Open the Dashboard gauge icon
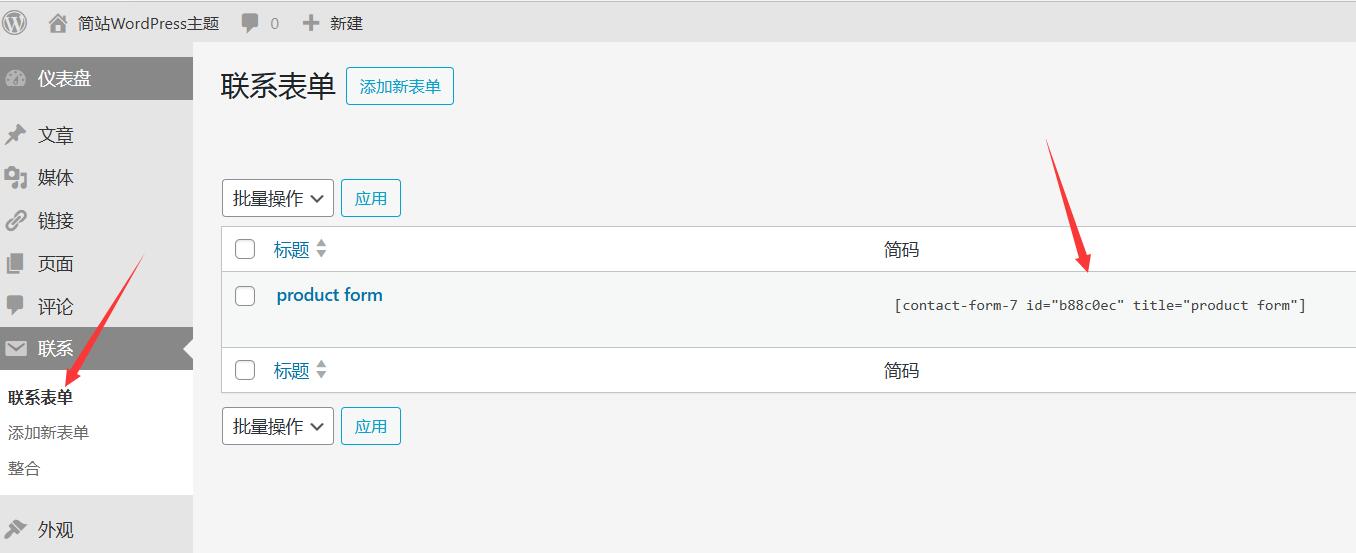 coord(16,79)
